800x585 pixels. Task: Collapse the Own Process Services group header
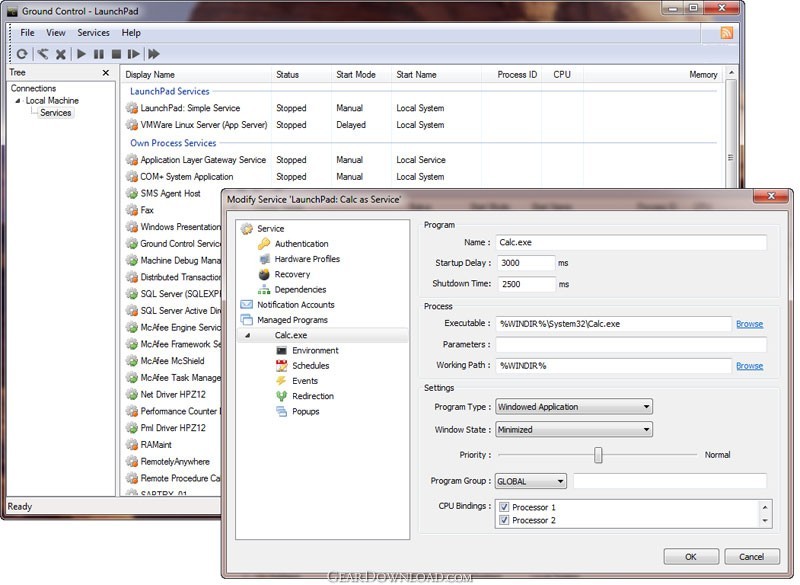tap(173, 143)
